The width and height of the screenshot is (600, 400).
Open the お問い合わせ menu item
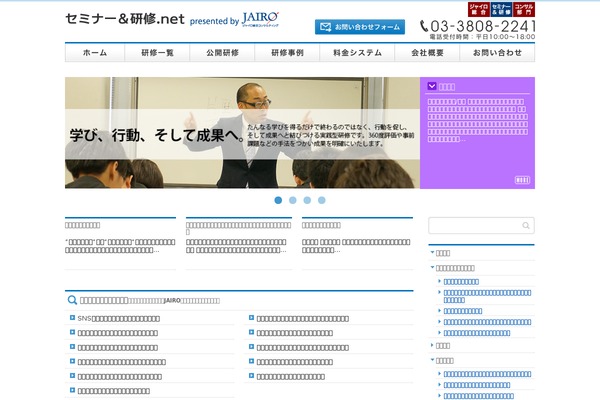coord(497,53)
